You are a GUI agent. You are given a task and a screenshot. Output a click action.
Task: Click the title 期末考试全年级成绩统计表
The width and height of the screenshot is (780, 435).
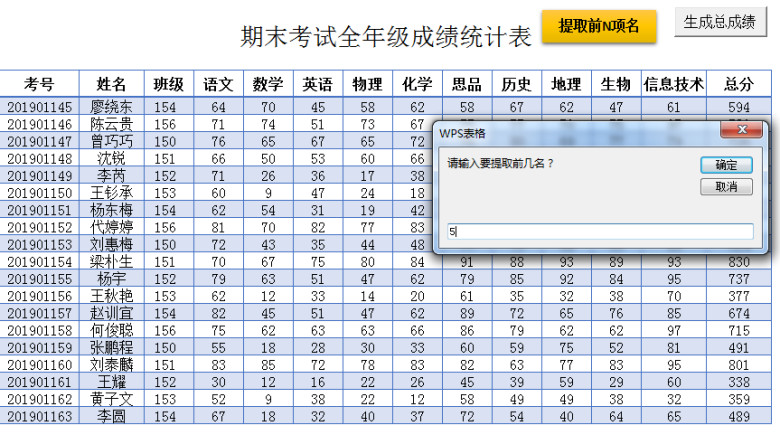click(x=386, y=37)
